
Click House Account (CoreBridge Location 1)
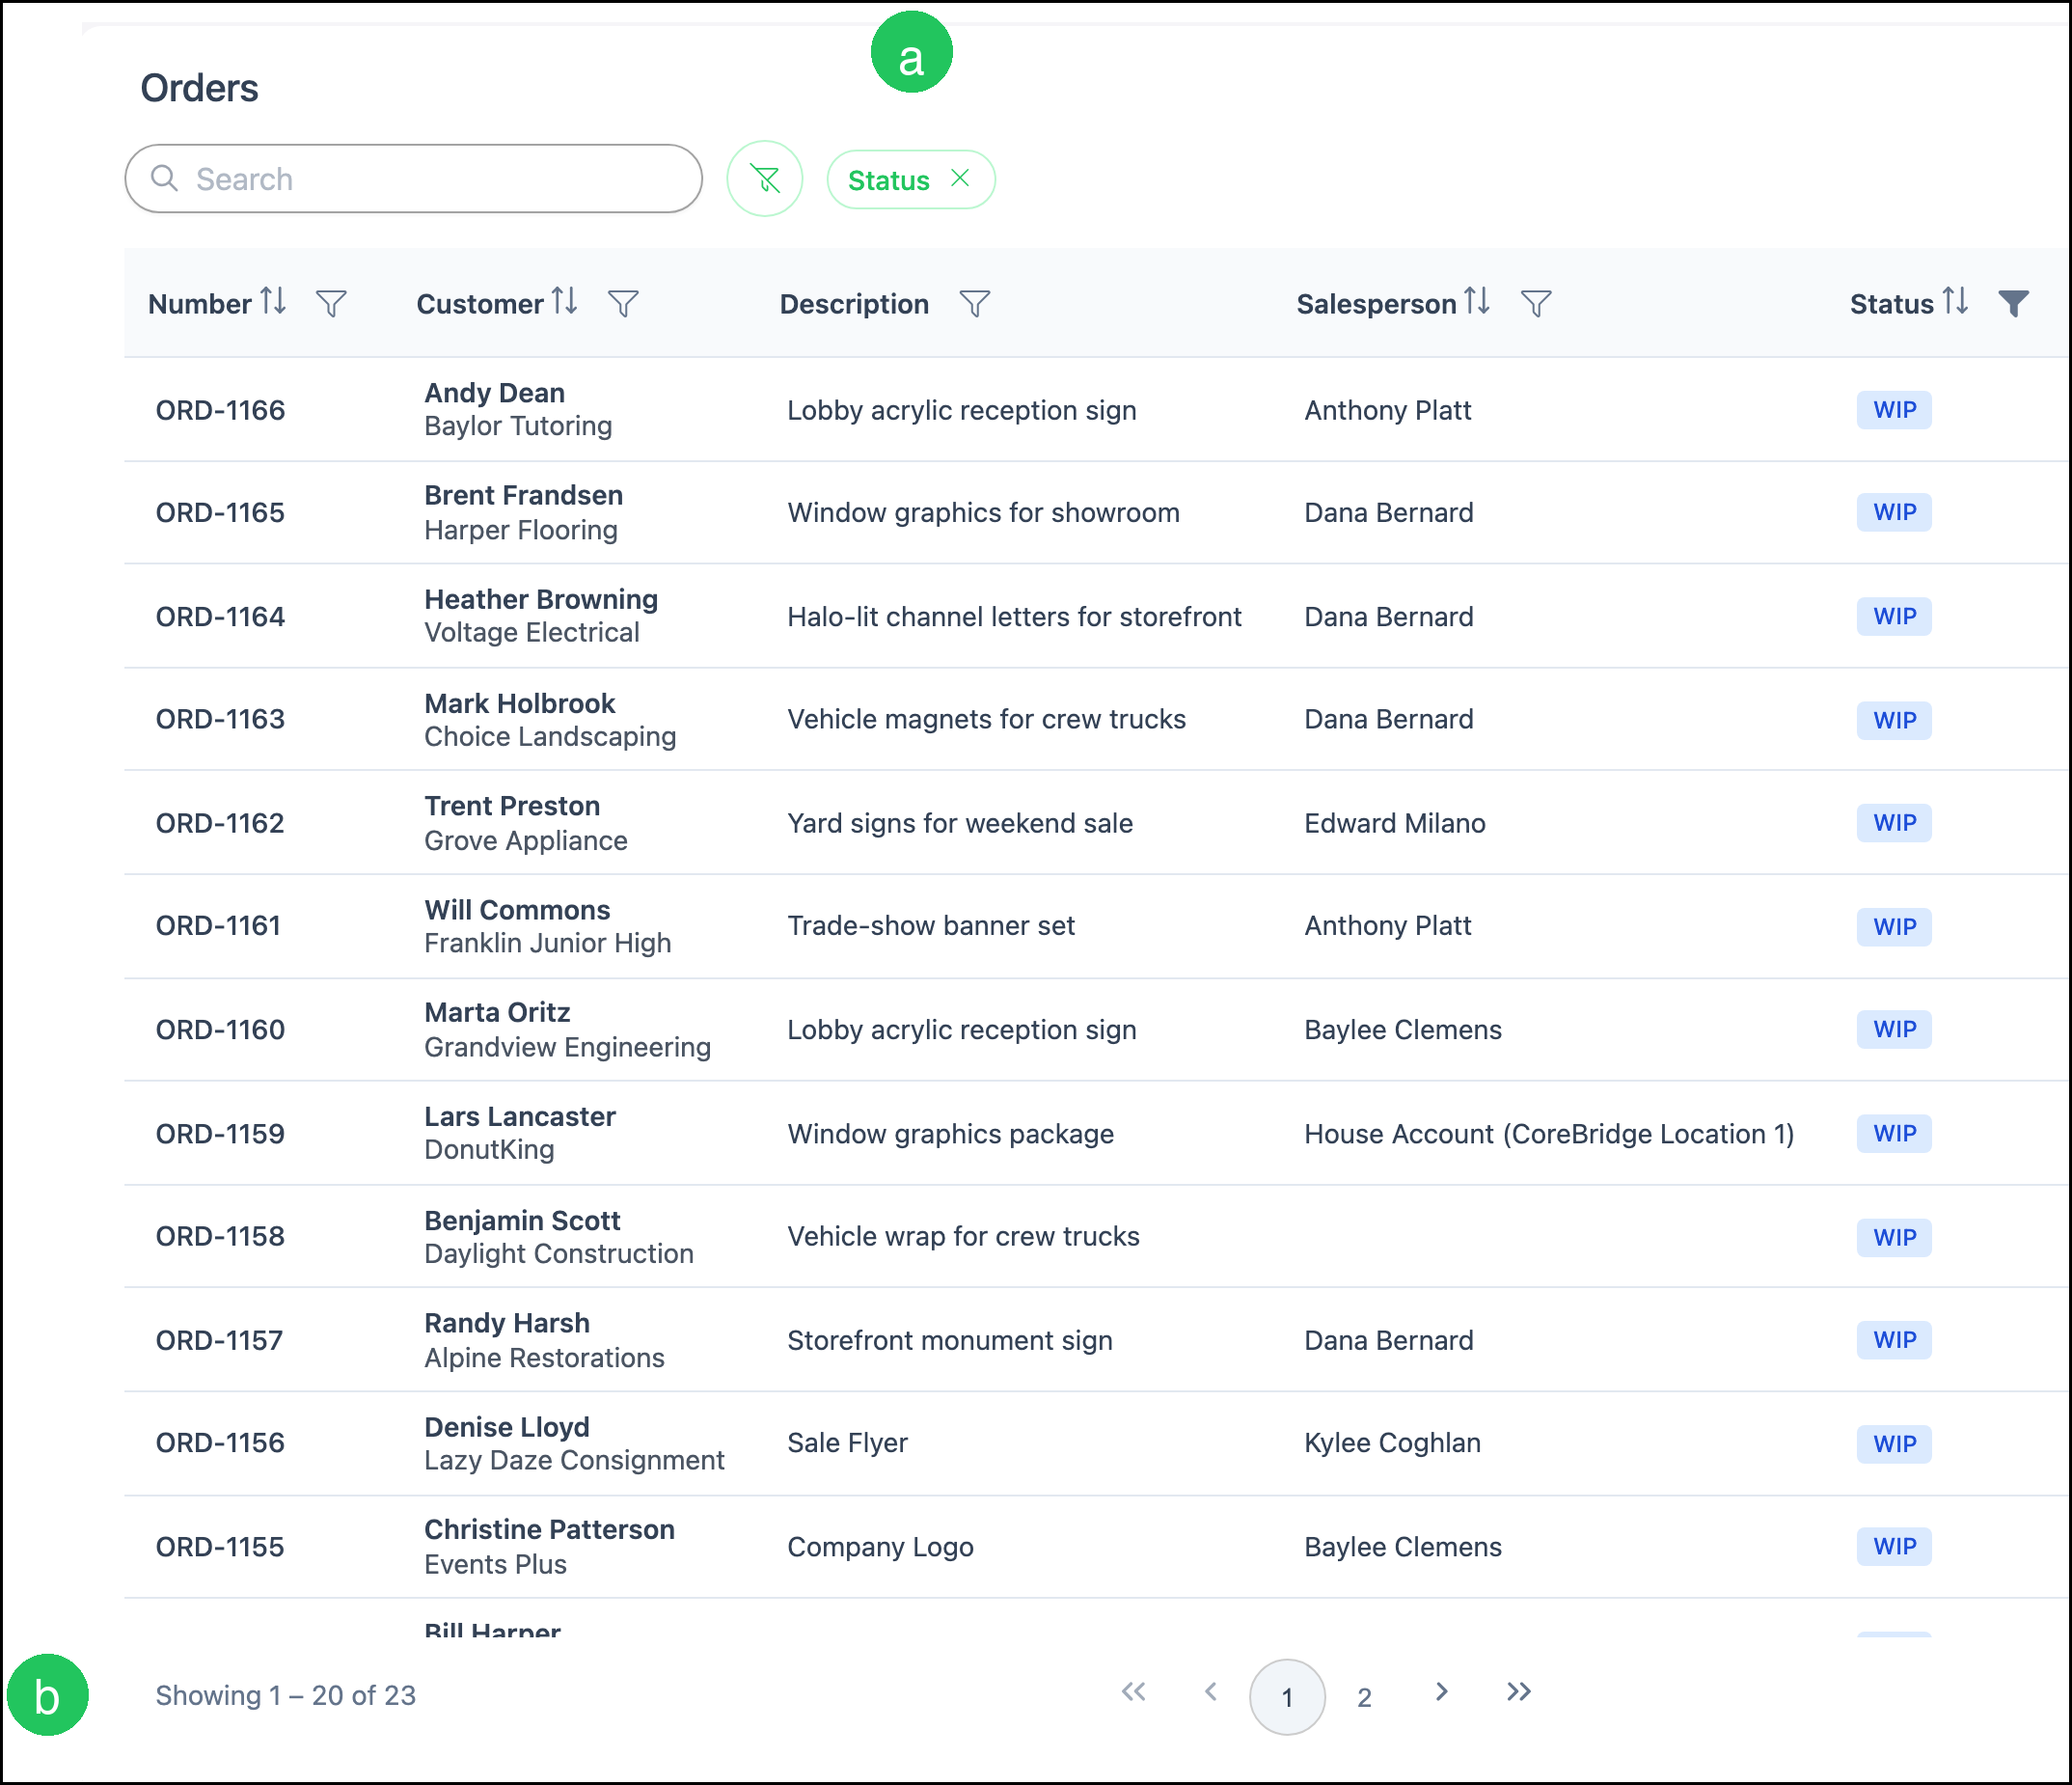(x=1549, y=1133)
